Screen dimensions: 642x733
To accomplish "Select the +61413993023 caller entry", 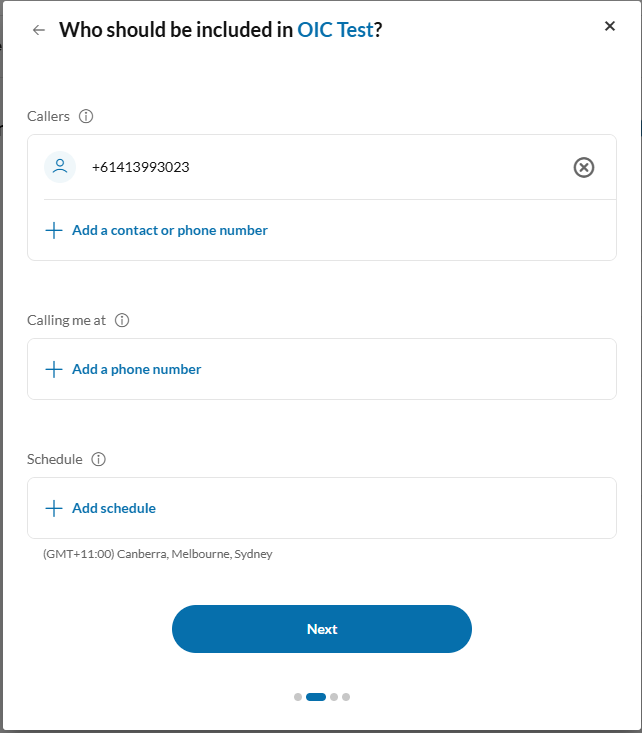I will coord(322,167).
